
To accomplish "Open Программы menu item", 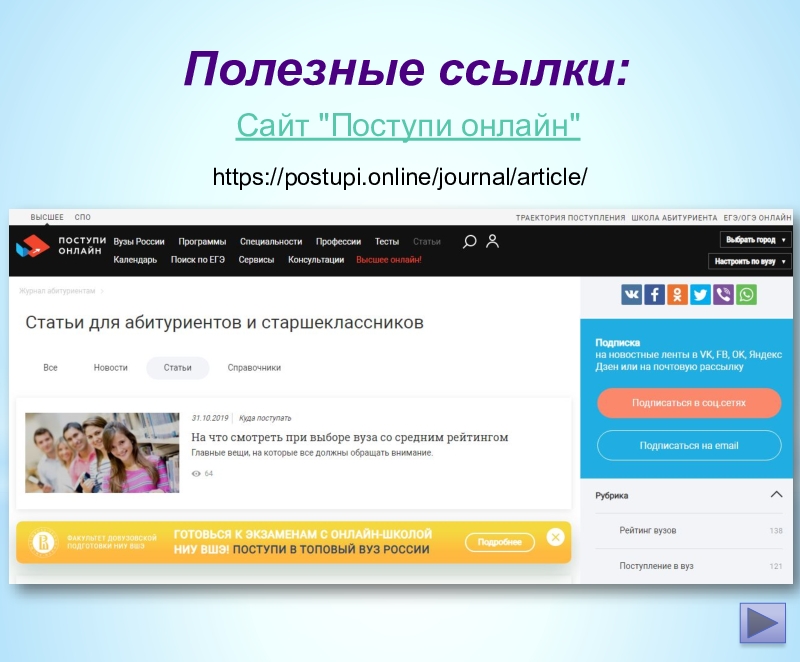I will tap(202, 242).
